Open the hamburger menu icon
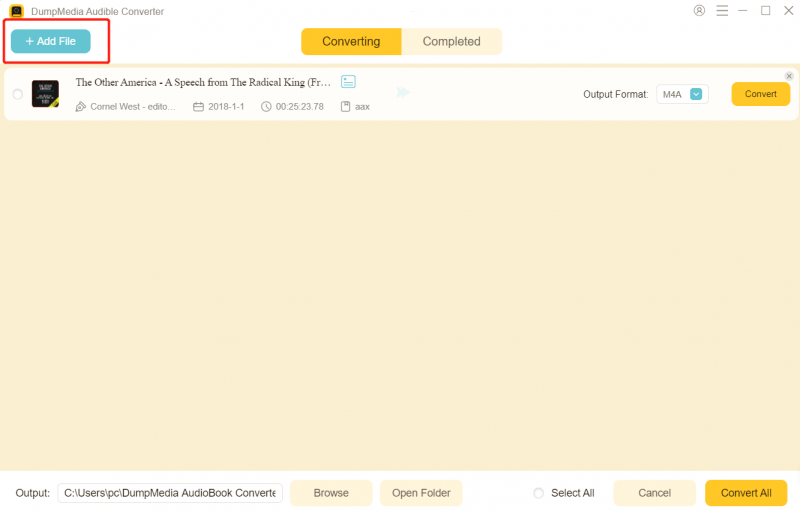 [722, 10]
